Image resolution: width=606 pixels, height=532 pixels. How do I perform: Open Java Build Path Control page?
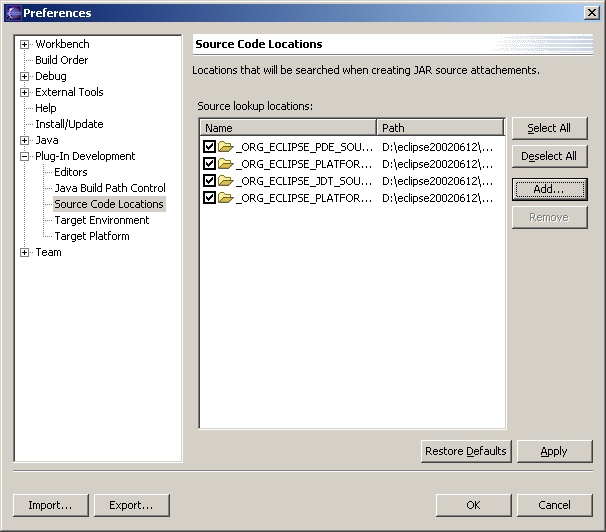pos(109,188)
